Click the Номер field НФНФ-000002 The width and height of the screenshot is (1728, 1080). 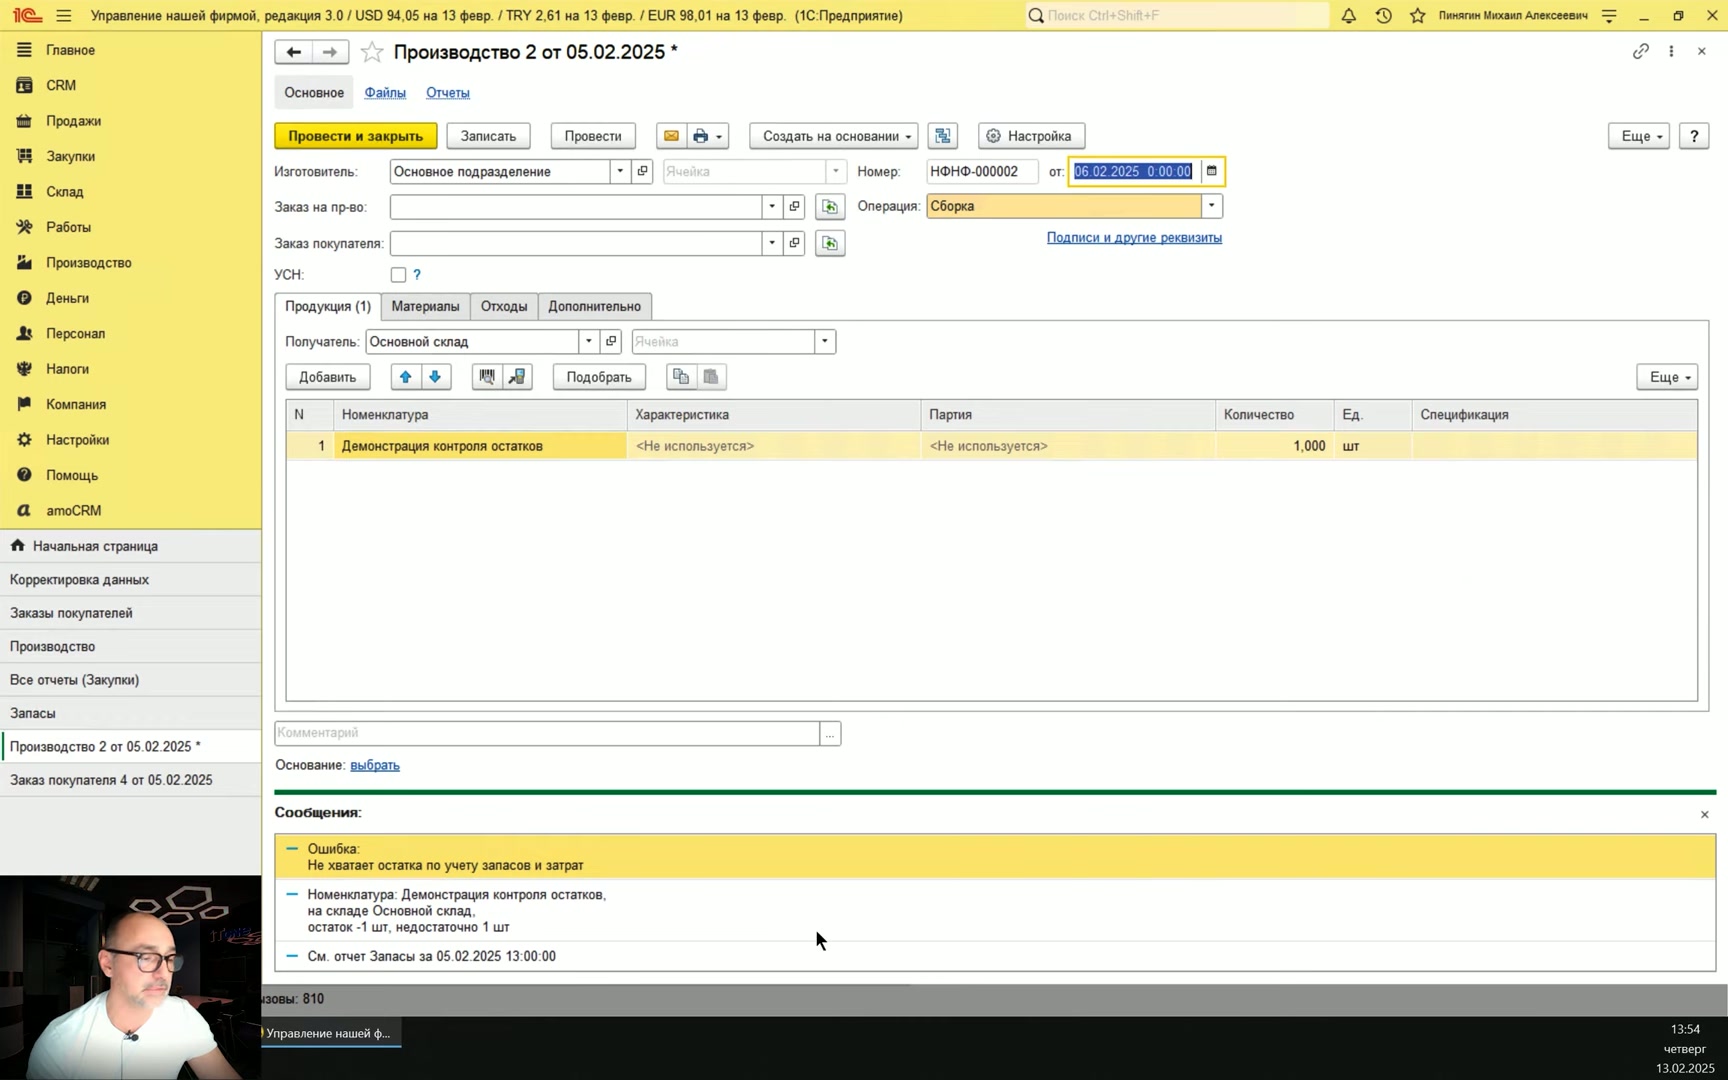tap(982, 171)
